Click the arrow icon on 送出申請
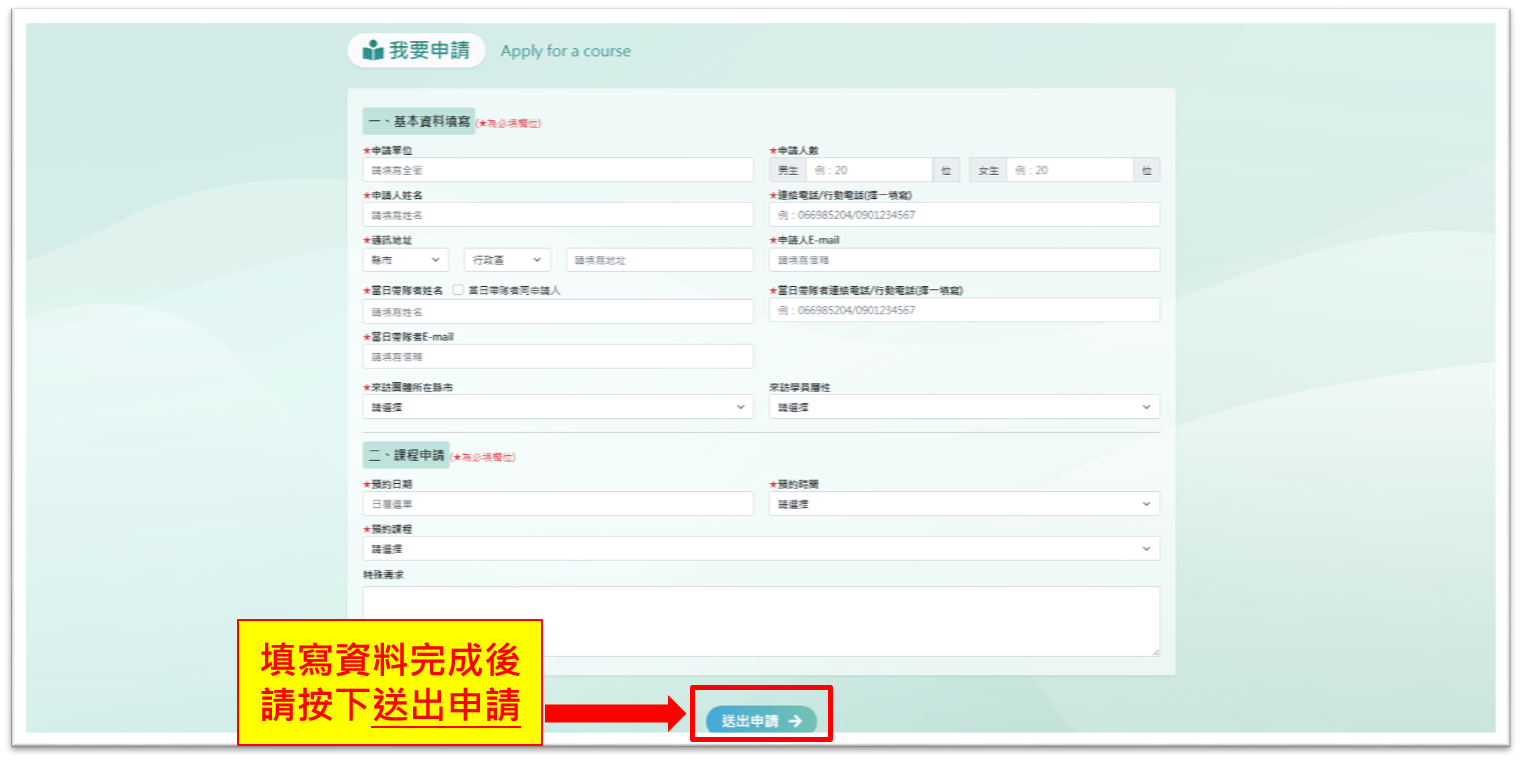This screenshot has height=761, width=1521. [795, 720]
